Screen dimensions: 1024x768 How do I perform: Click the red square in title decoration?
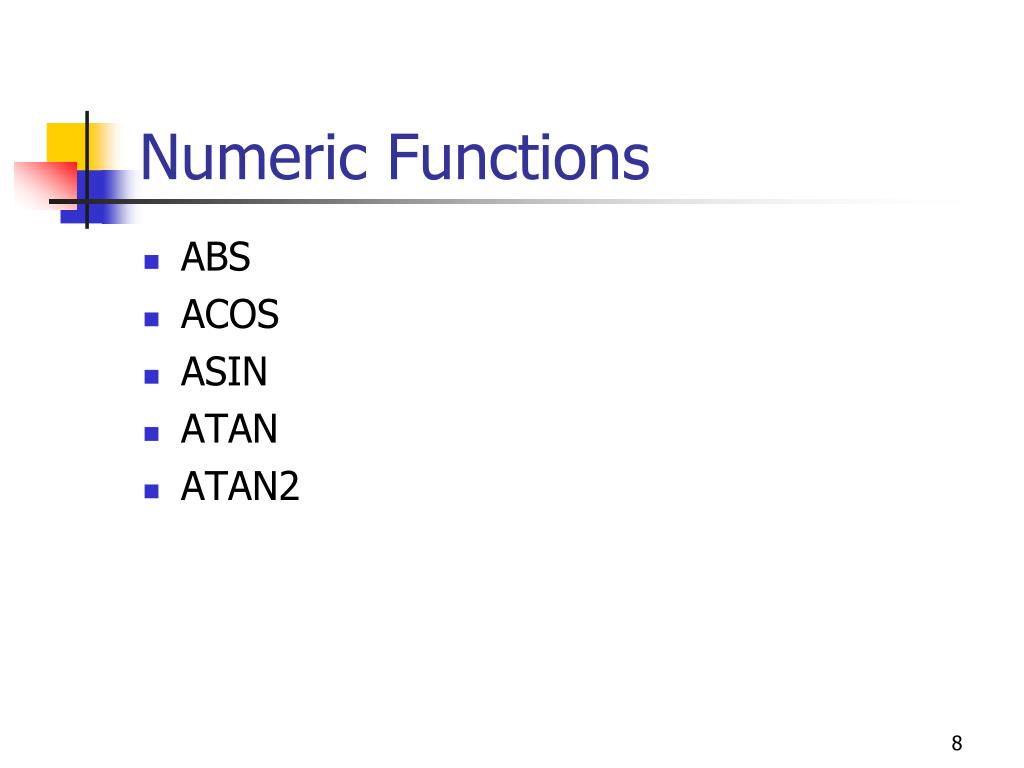tap(44, 184)
